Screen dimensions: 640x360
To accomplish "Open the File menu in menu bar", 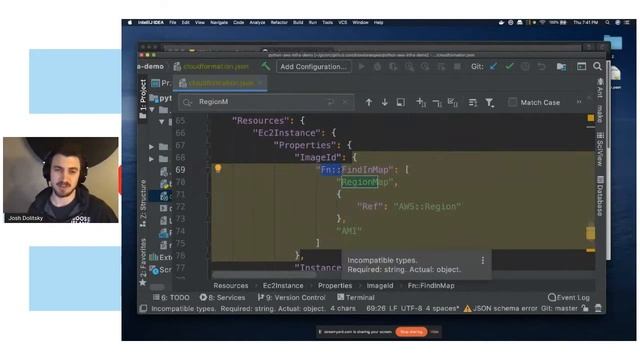I will 173,22.
